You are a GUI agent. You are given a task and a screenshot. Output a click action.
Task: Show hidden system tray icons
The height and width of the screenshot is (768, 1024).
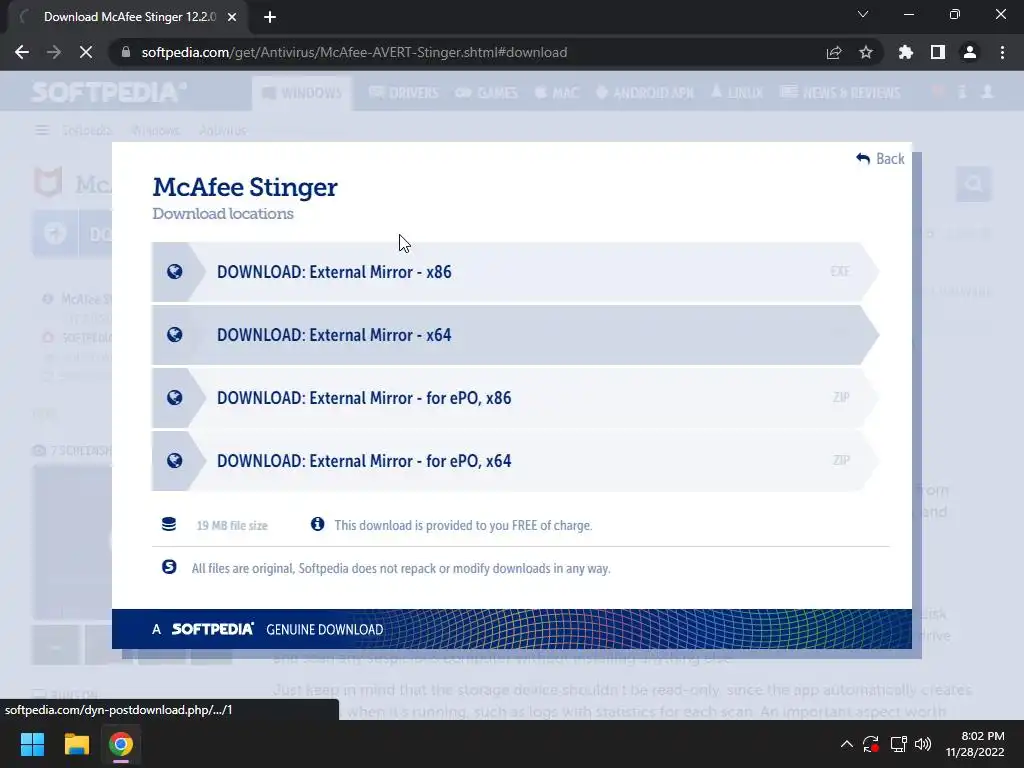(x=846, y=744)
